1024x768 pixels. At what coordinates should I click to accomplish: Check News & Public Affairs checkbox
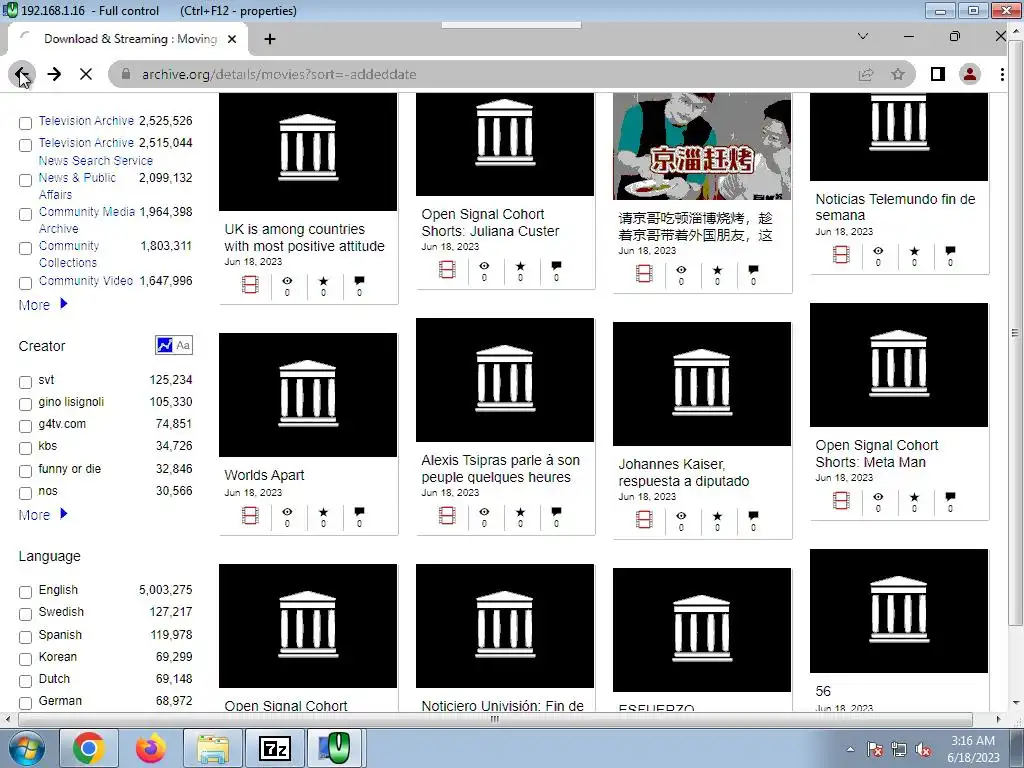(25, 180)
